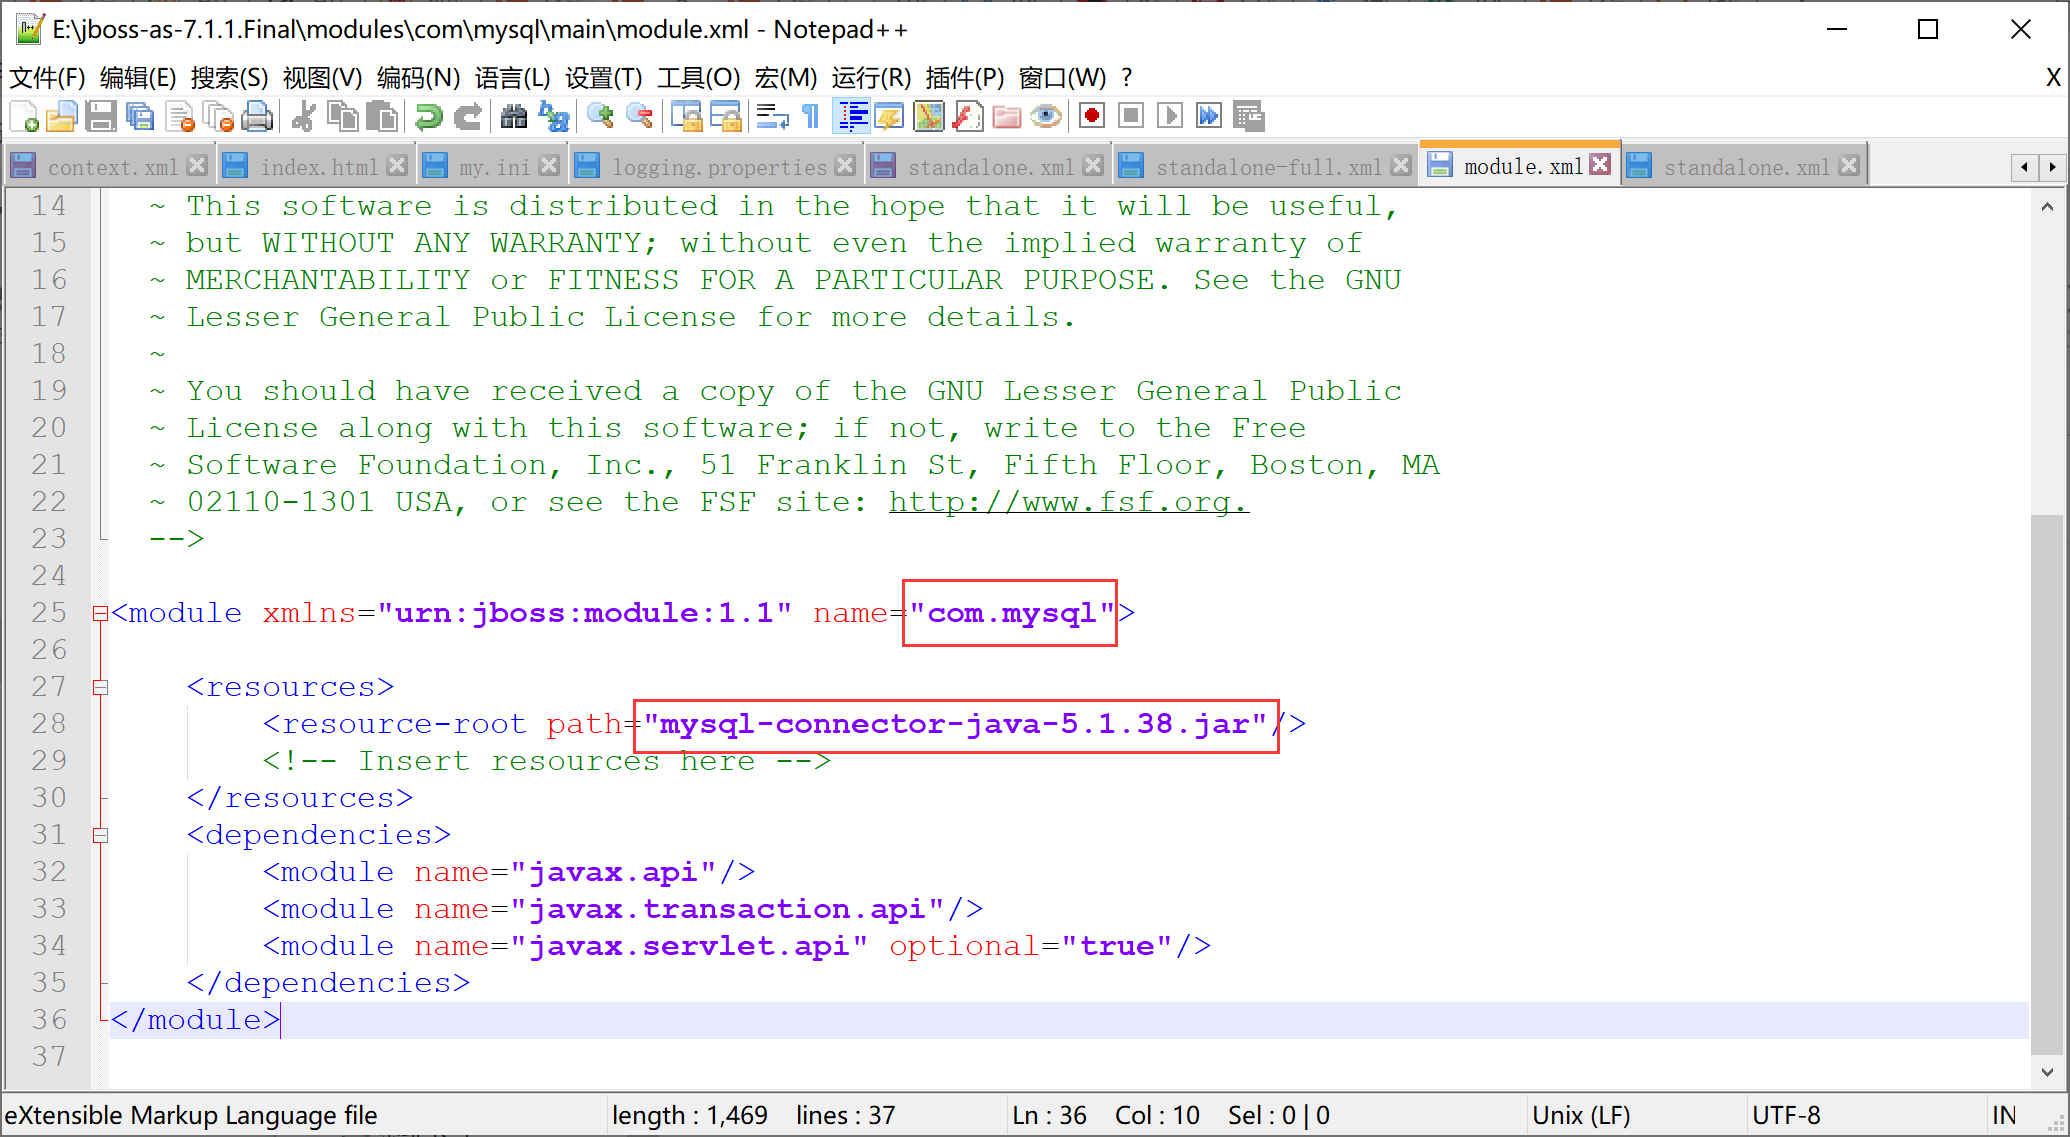The width and height of the screenshot is (2070, 1137).
Task: Collapse the dependencies fold at line 31
Action: pos(100,835)
